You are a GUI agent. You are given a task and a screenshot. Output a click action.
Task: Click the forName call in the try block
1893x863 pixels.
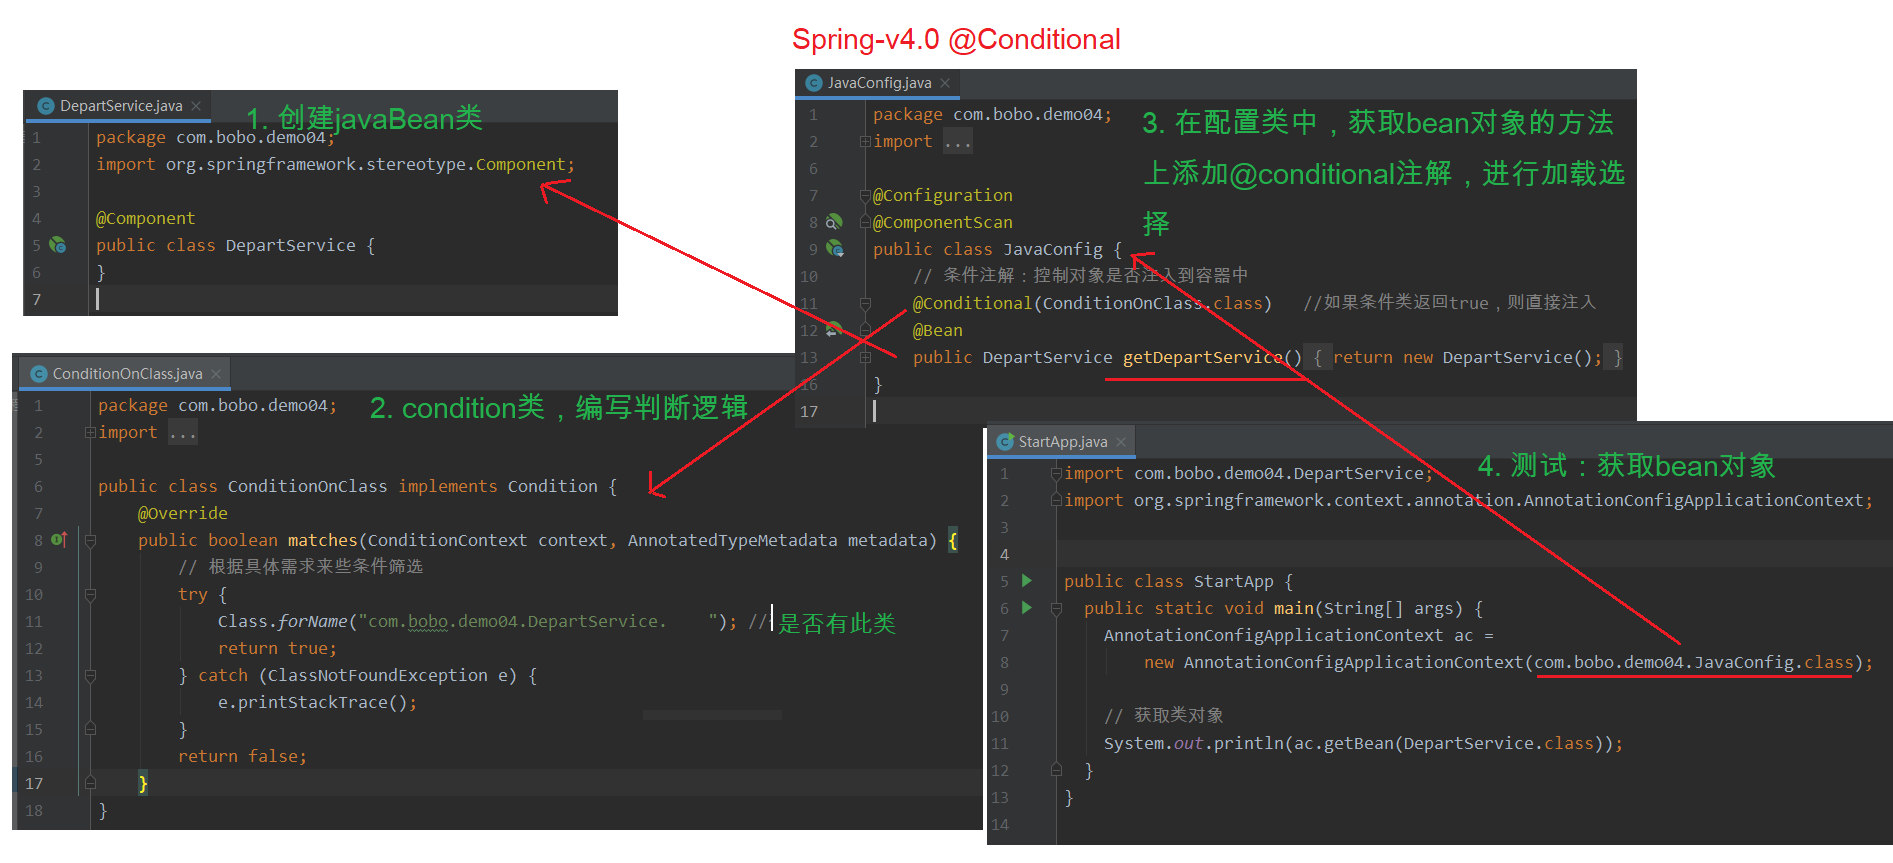pos(313,621)
